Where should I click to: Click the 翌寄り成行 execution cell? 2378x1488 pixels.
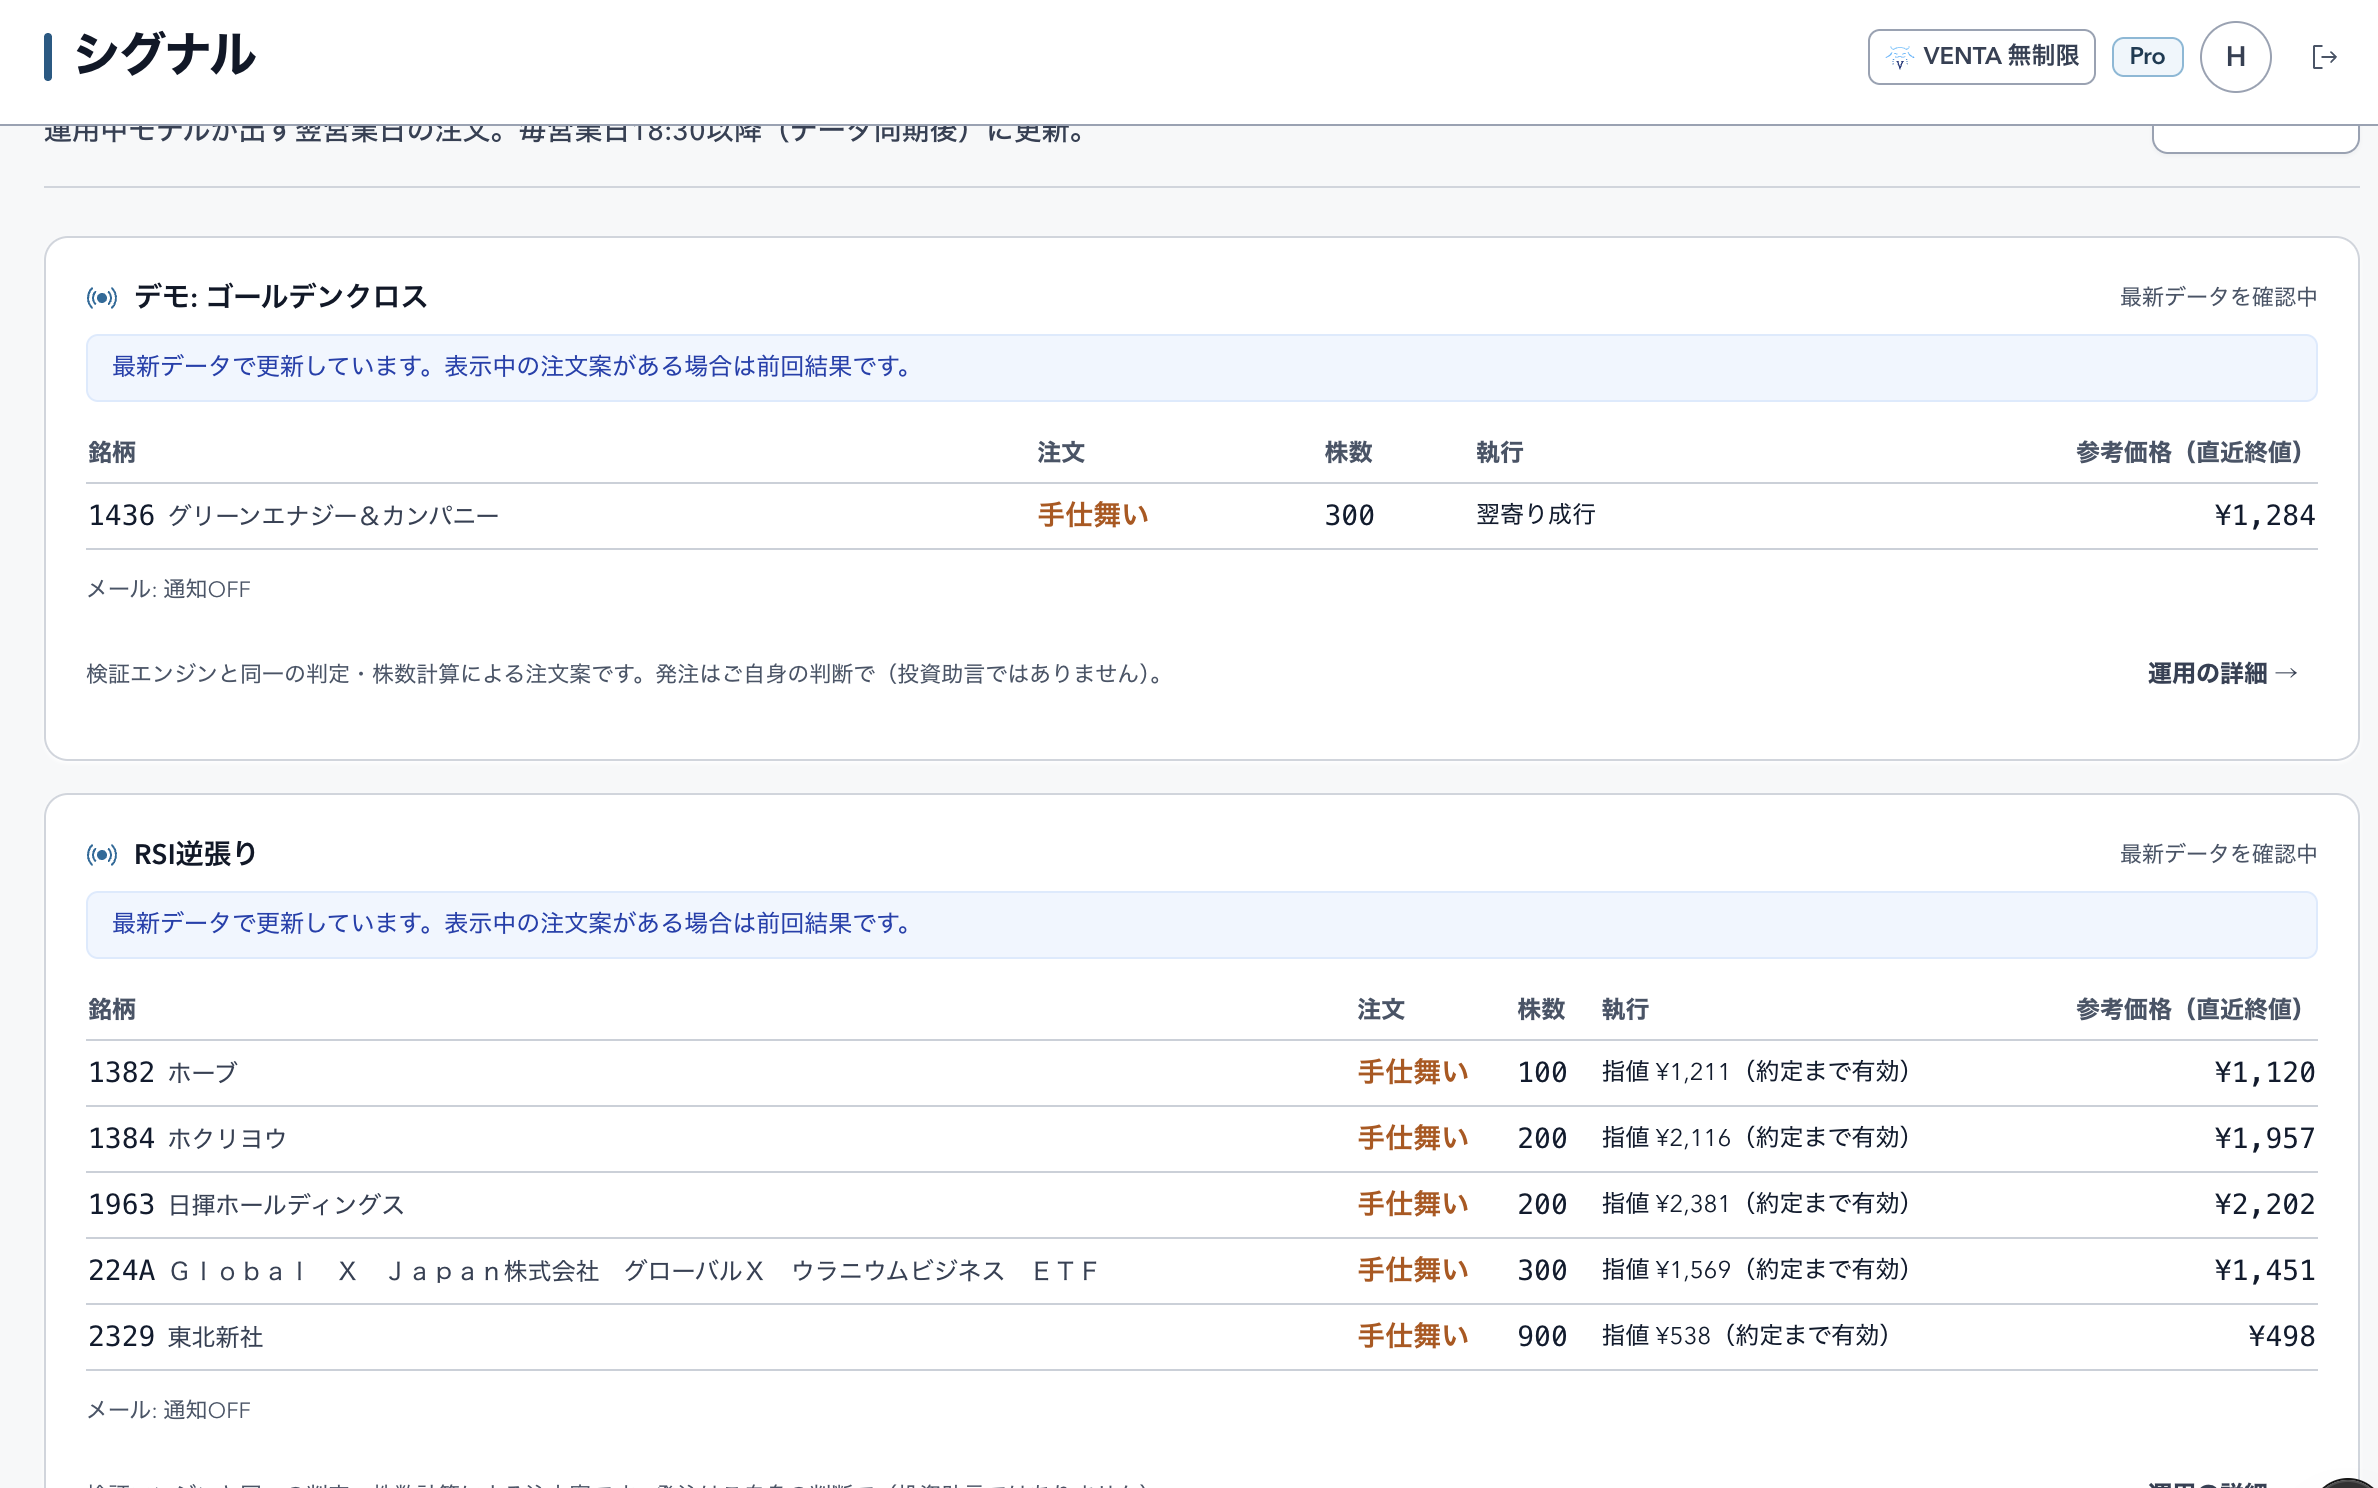[x=1535, y=514]
